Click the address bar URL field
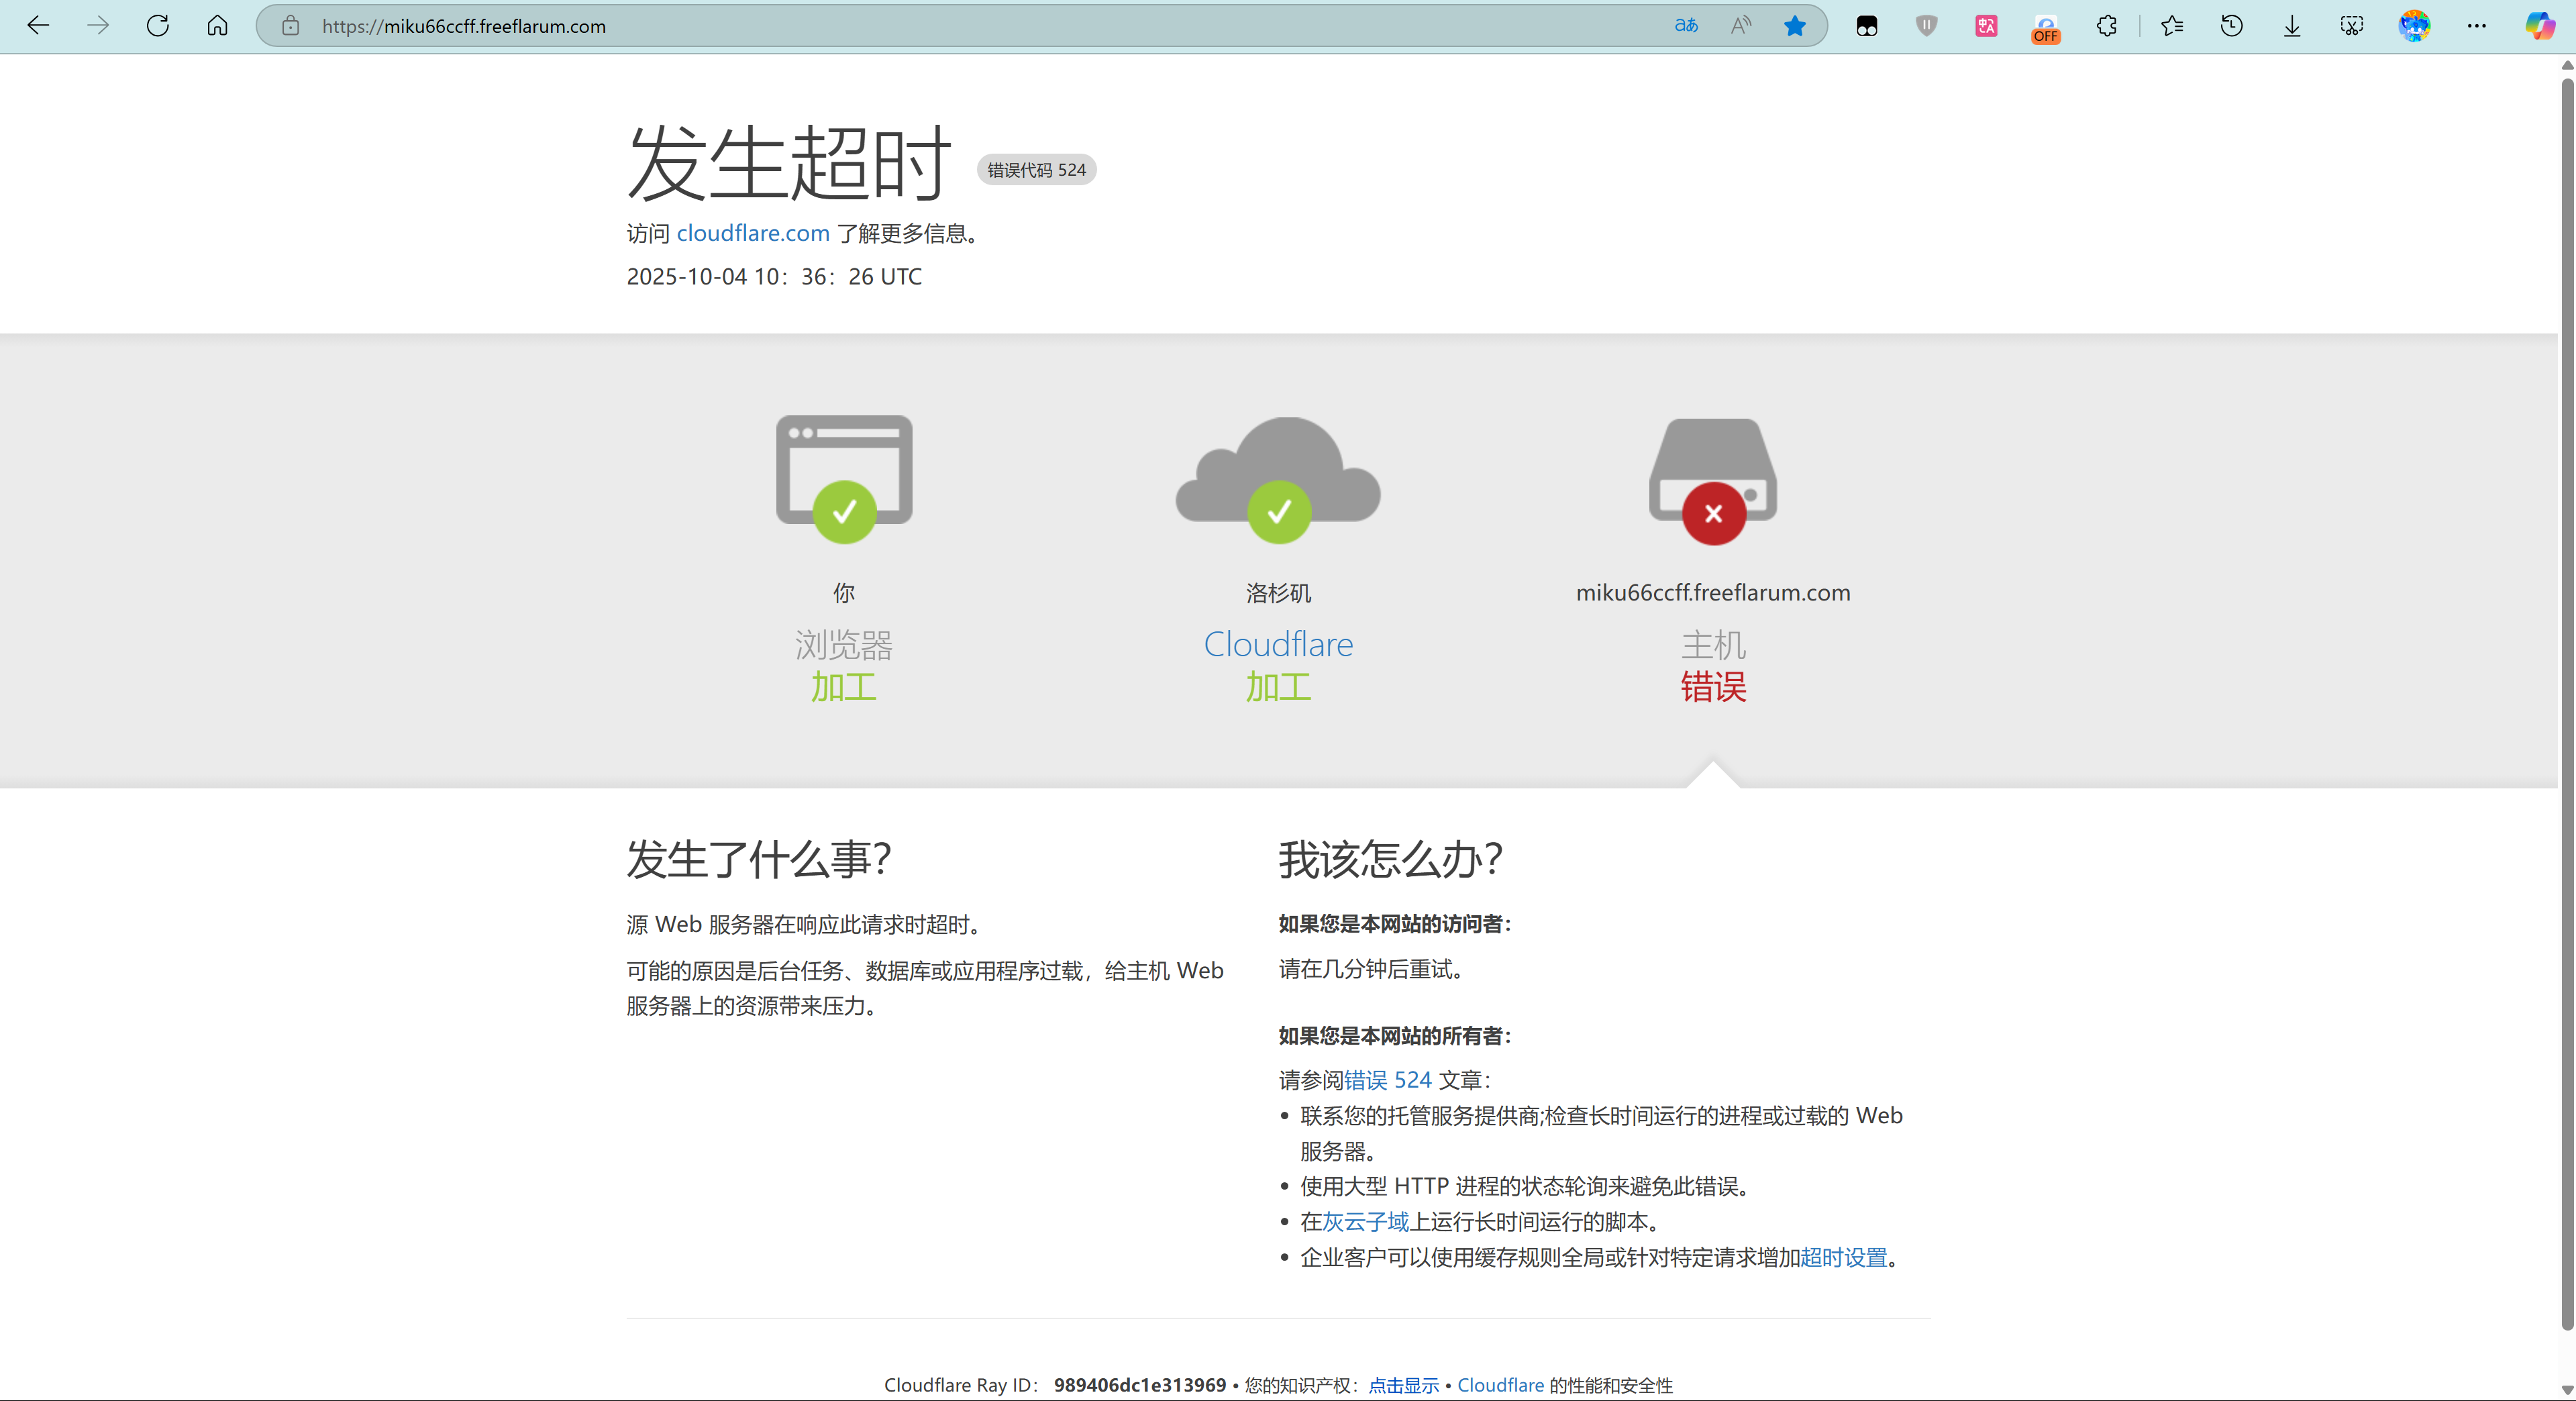This screenshot has width=2576, height=1401. click(900, 26)
